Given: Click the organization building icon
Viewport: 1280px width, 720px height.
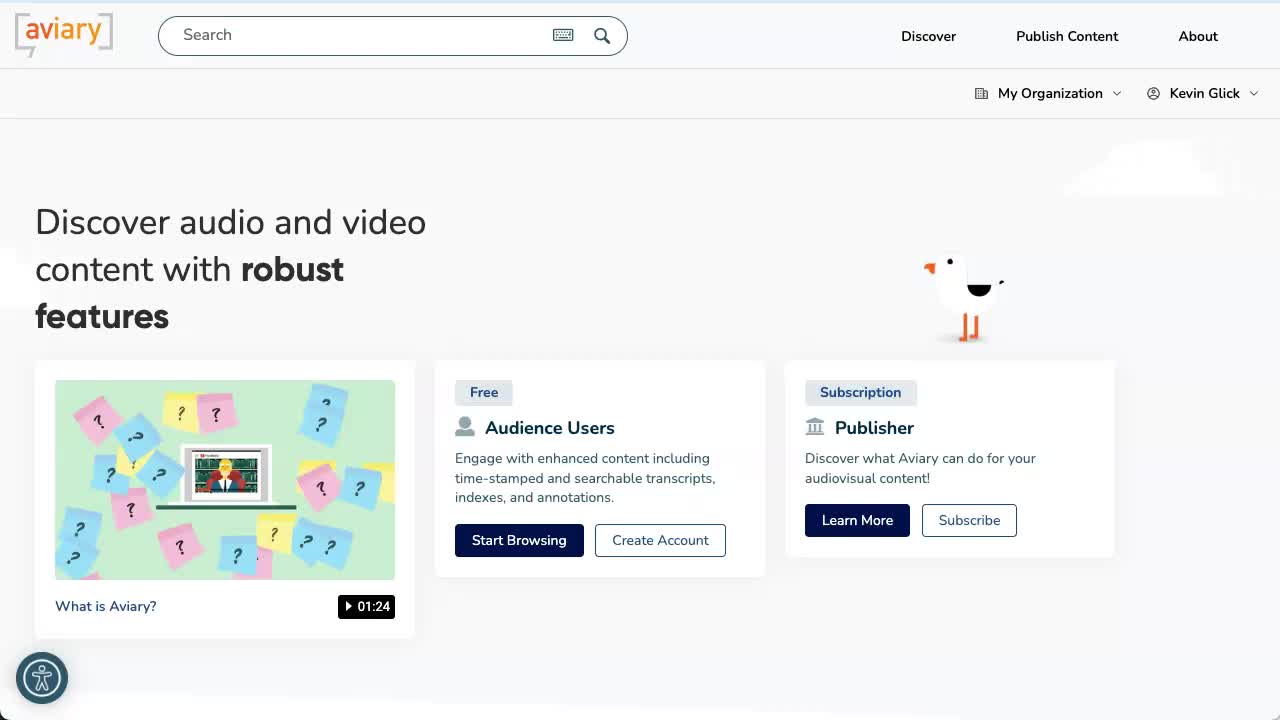Looking at the screenshot, I should point(981,93).
